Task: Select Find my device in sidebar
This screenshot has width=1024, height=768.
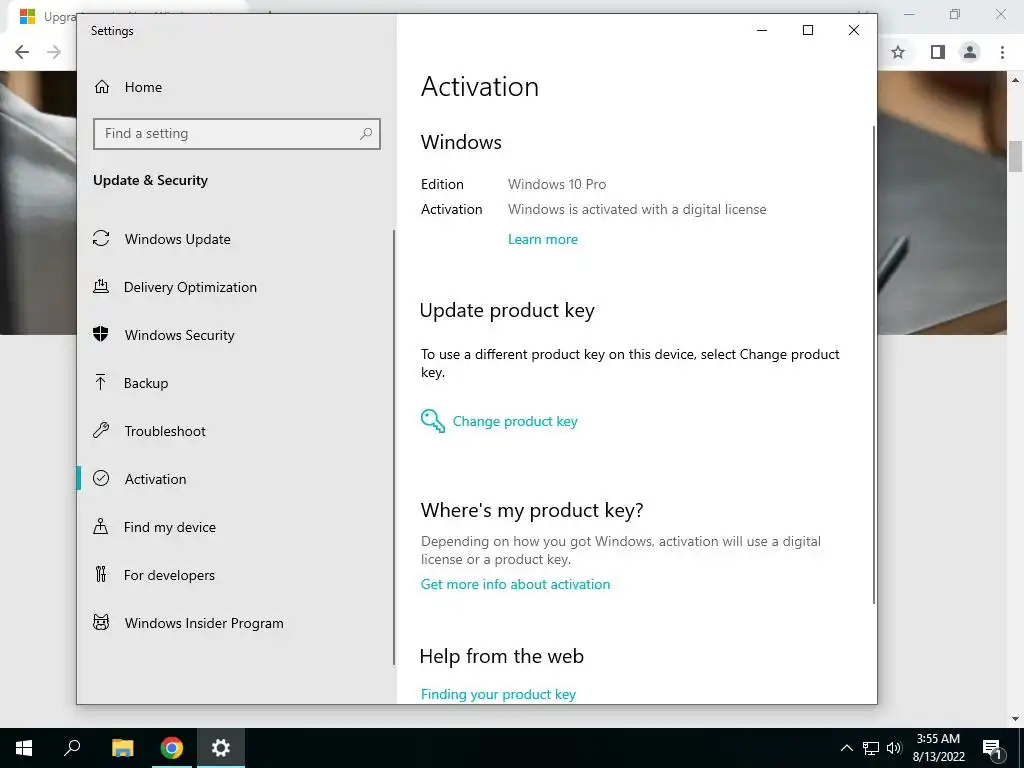Action: coord(235,527)
